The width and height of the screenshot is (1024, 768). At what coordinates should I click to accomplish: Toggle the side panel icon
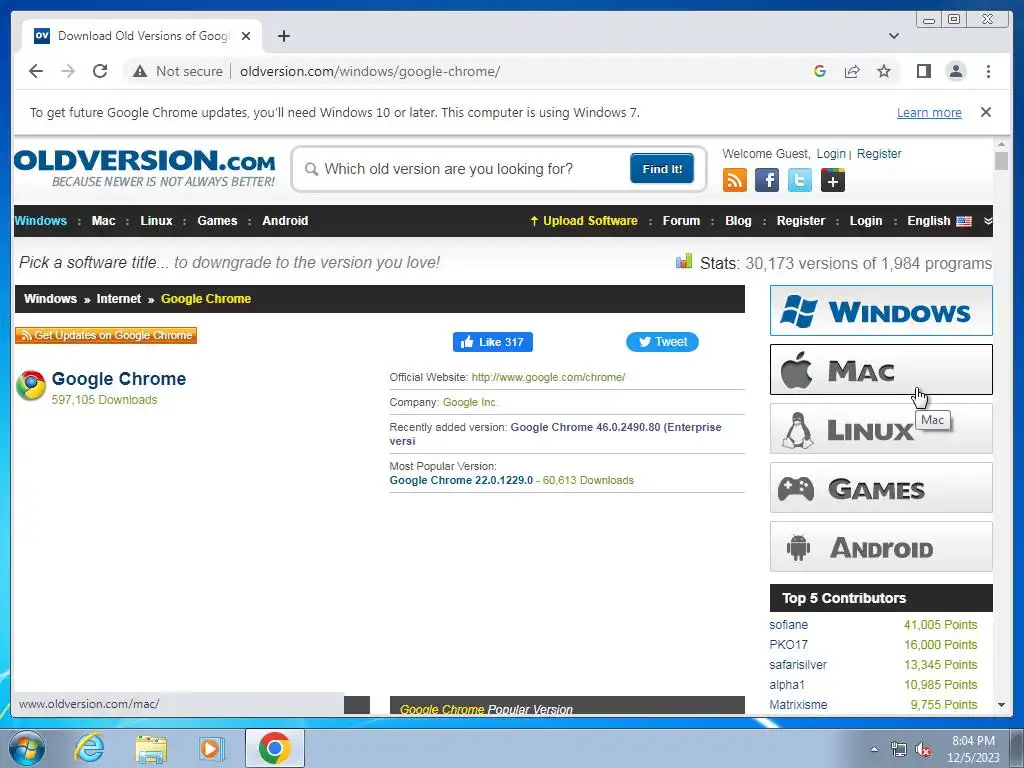tap(923, 71)
